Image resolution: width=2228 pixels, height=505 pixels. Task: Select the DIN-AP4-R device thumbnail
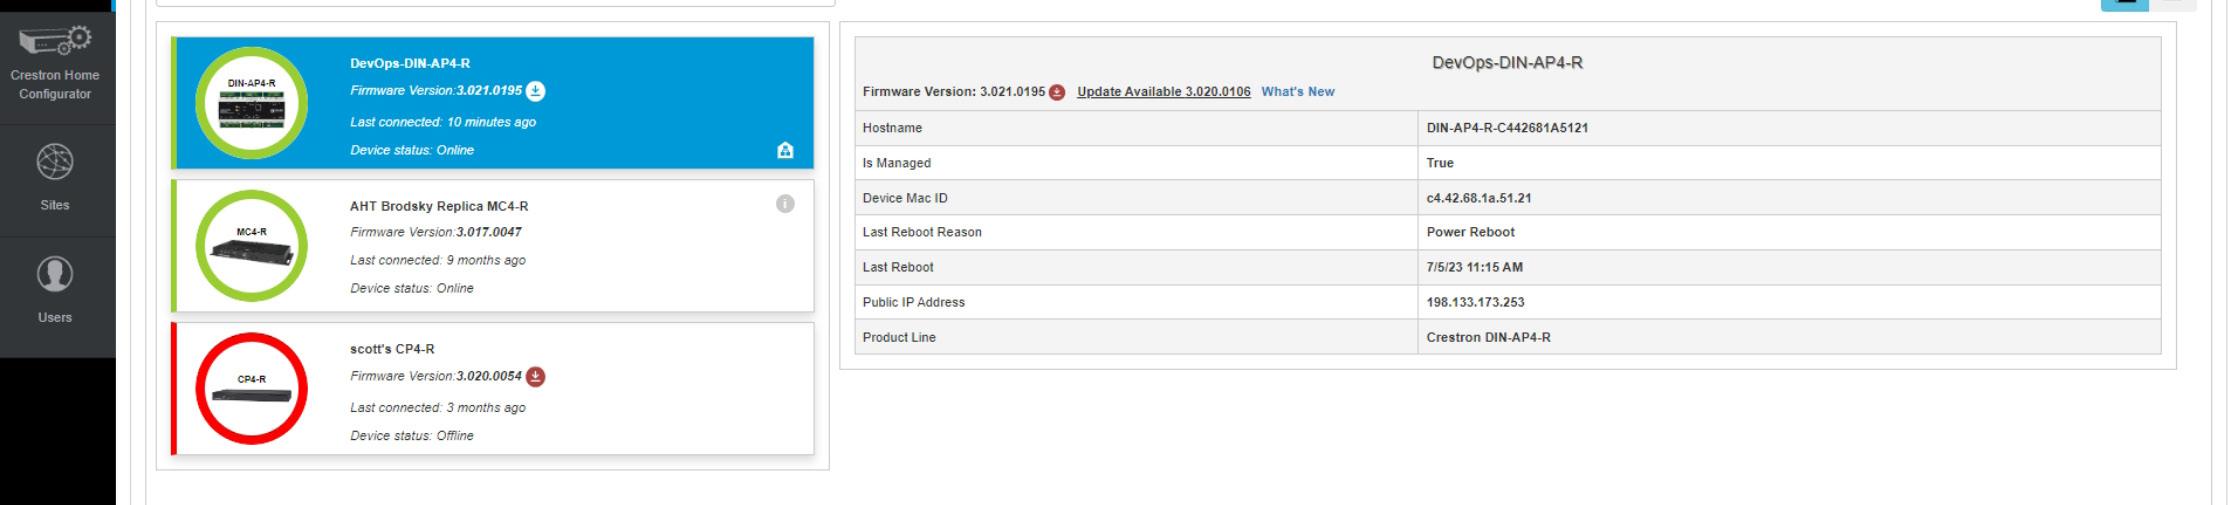pyautogui.click(x=252, y=103)
